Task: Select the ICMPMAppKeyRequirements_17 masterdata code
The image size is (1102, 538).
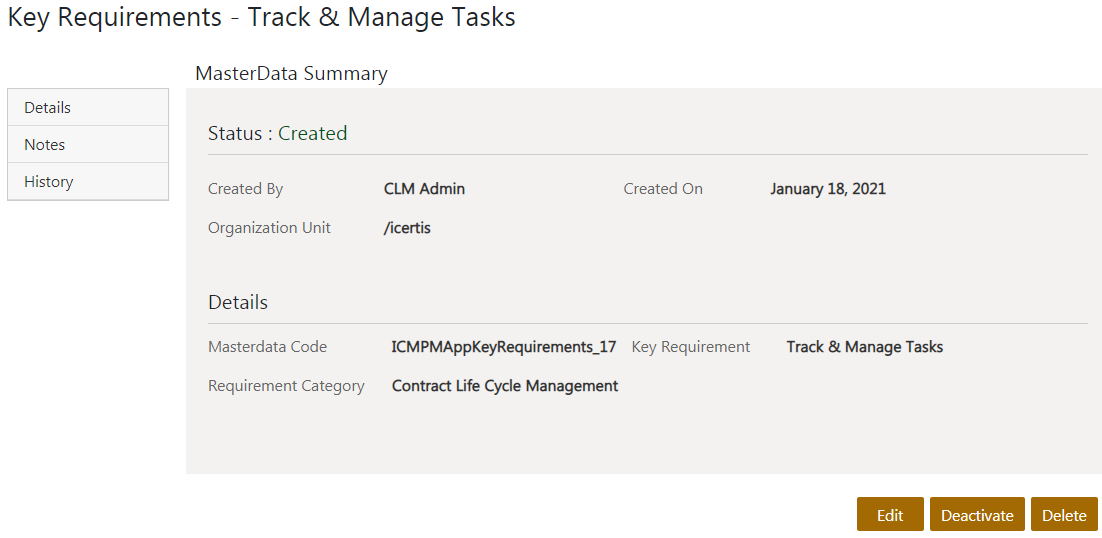Action: pos(503,347)
